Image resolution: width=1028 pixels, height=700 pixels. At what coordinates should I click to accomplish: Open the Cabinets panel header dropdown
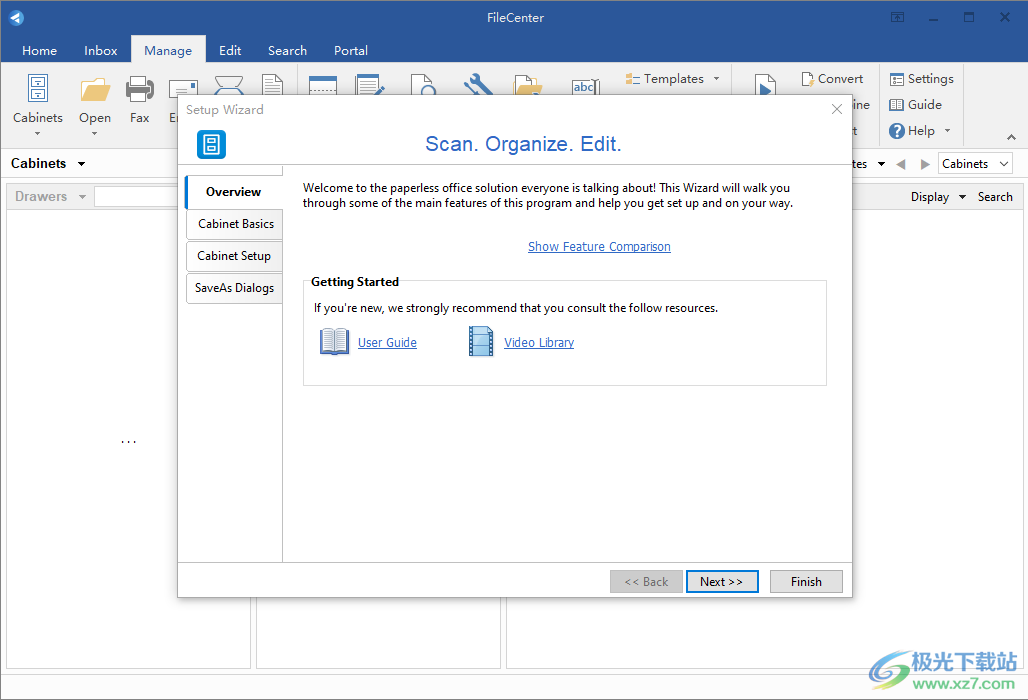(81, 164)
